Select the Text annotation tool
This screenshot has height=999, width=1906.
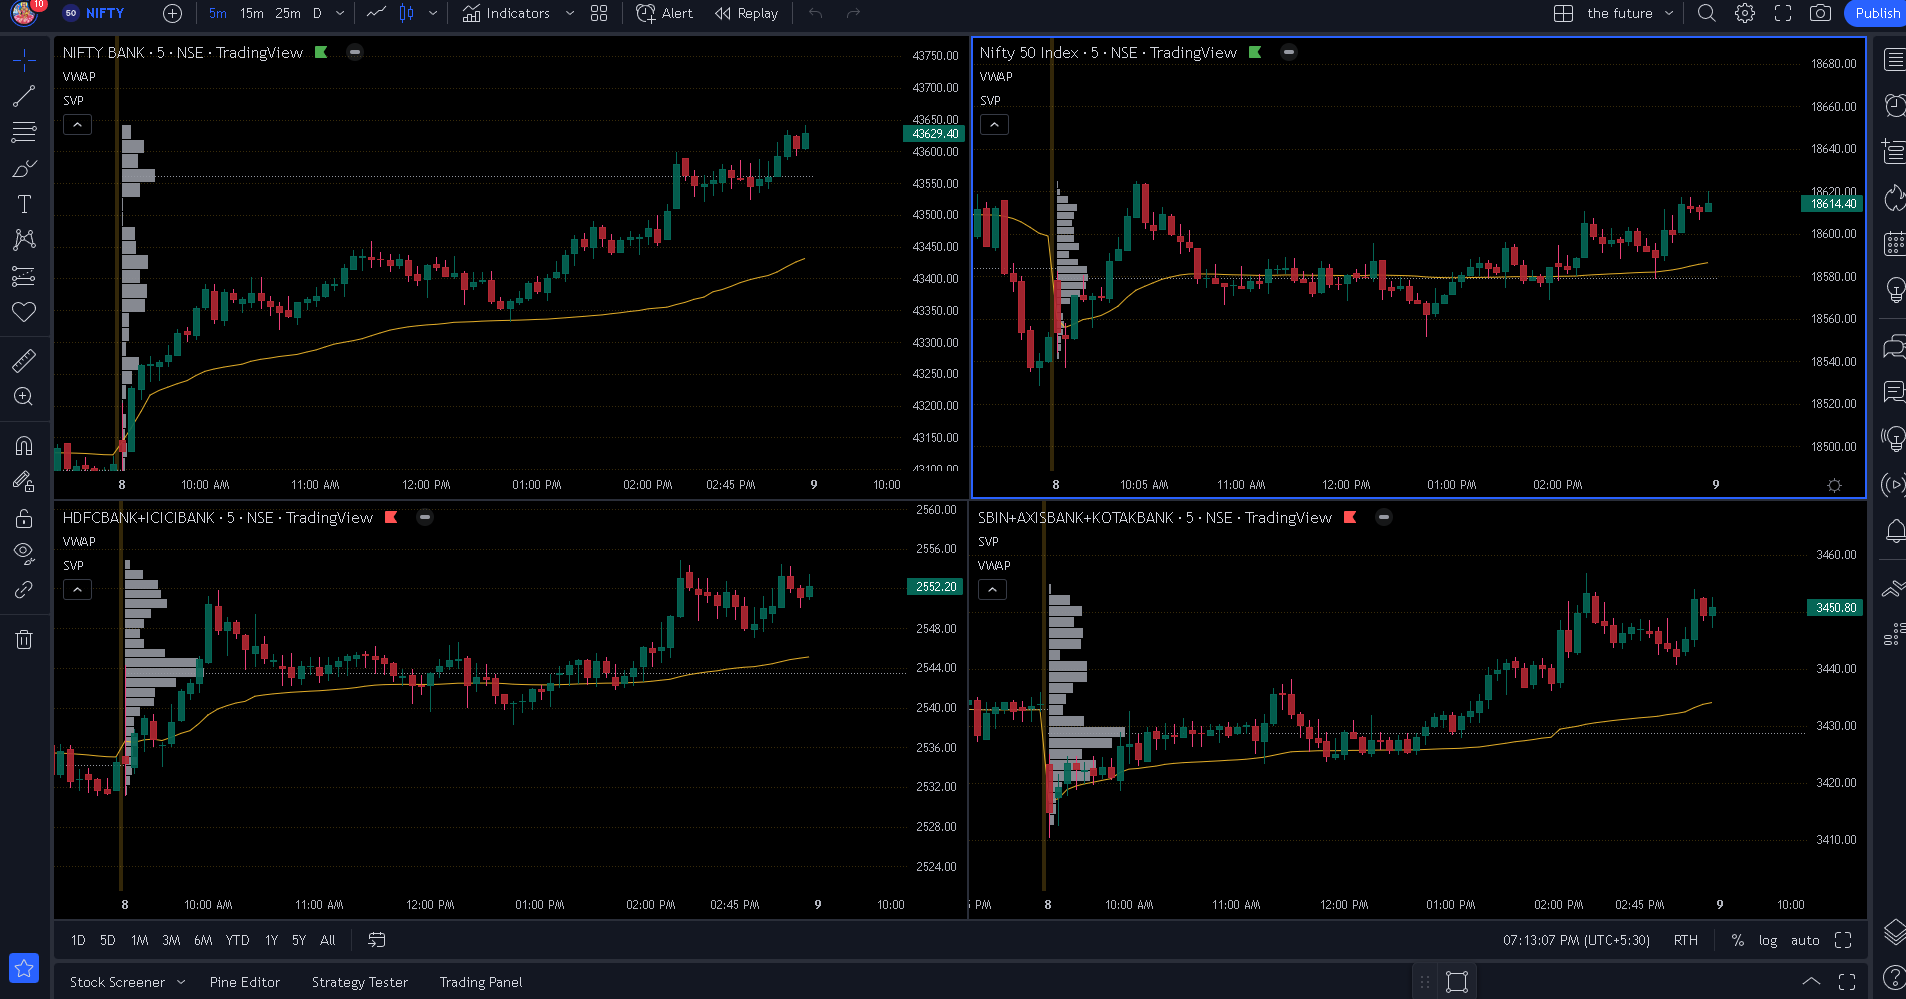(x=24, y=203)
